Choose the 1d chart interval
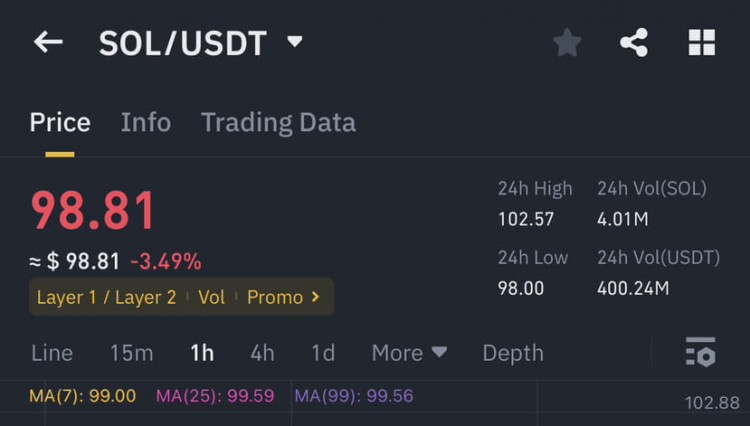This screenshot has width=750, height=426. [323, 353]
